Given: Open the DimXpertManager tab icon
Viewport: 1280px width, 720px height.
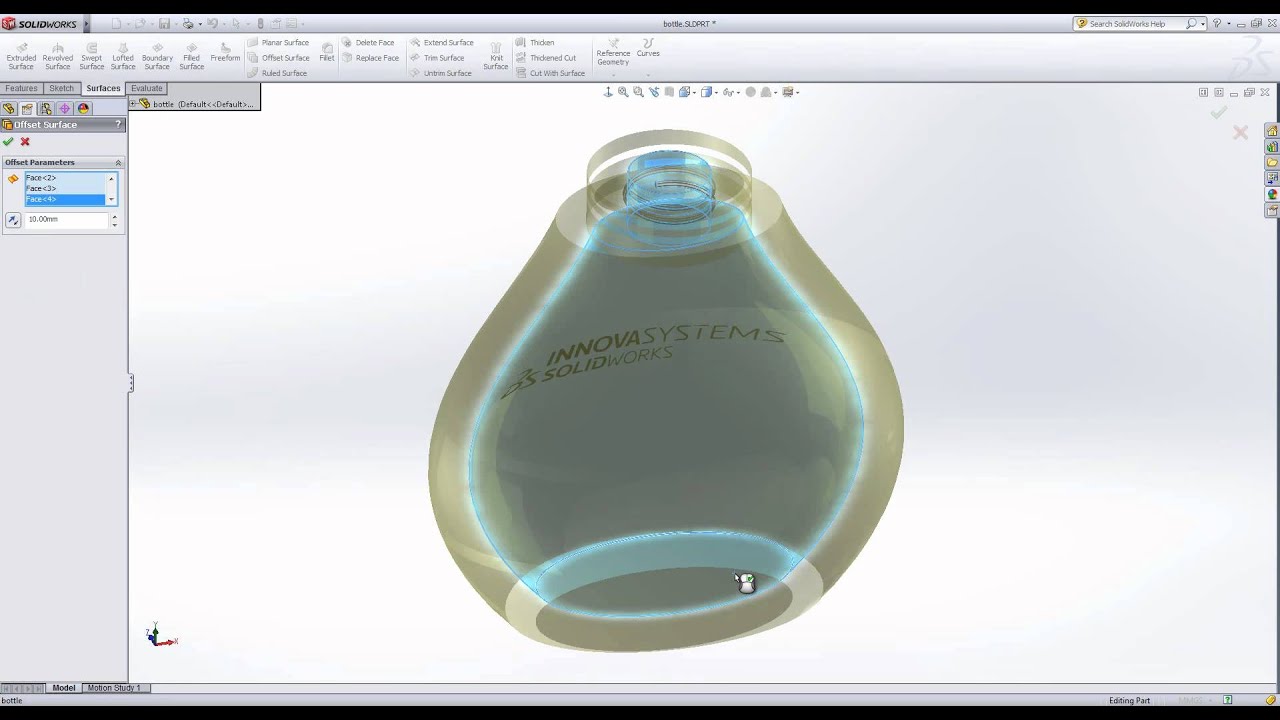Looking at the screenshot, I should [x=65, y=109].
